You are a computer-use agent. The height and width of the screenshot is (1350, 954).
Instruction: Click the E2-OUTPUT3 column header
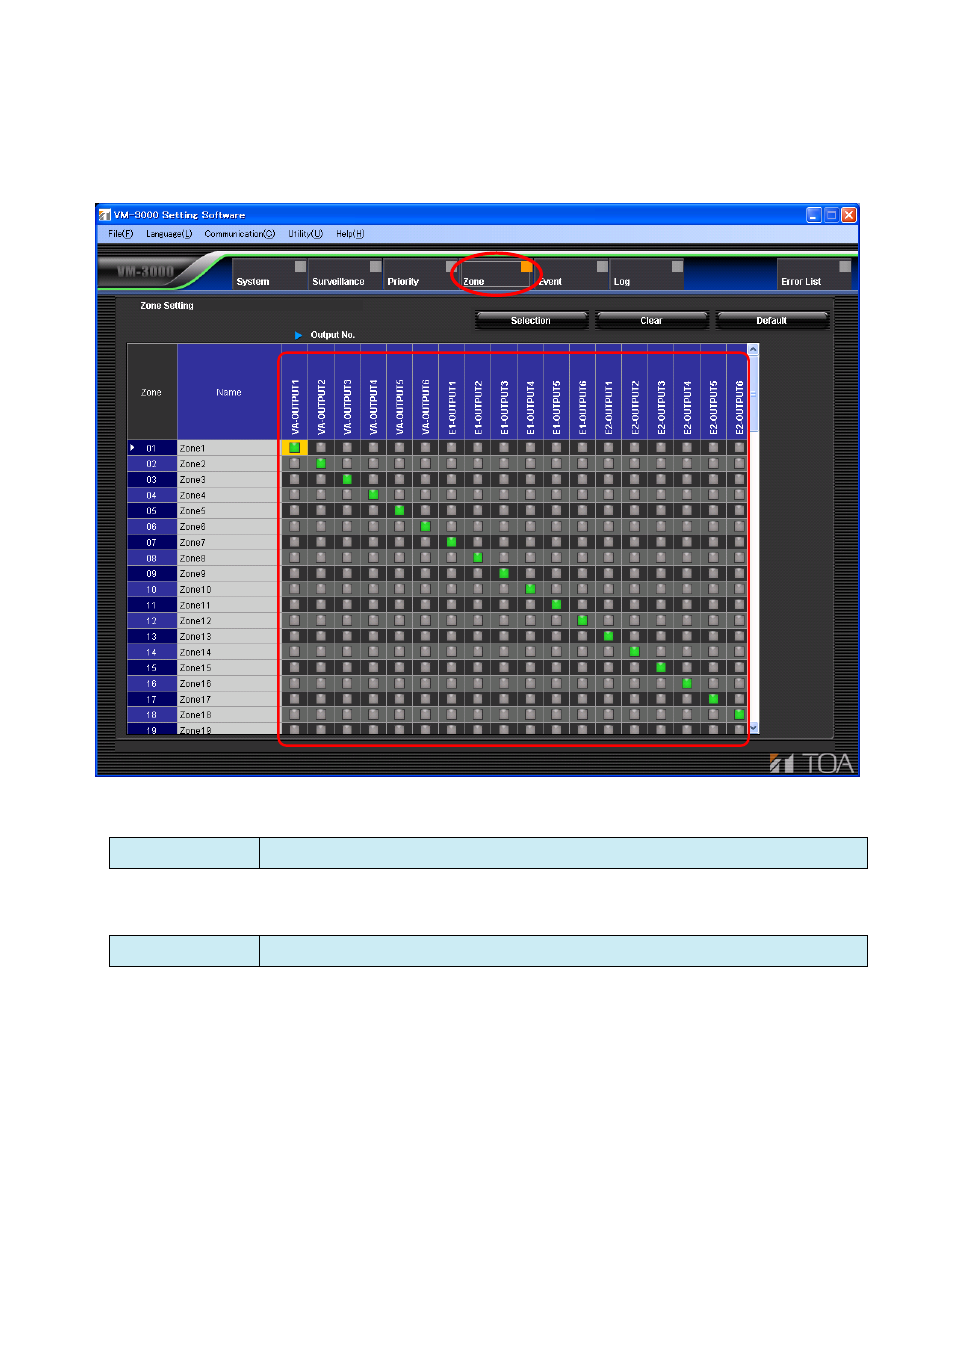click(661, 392)
